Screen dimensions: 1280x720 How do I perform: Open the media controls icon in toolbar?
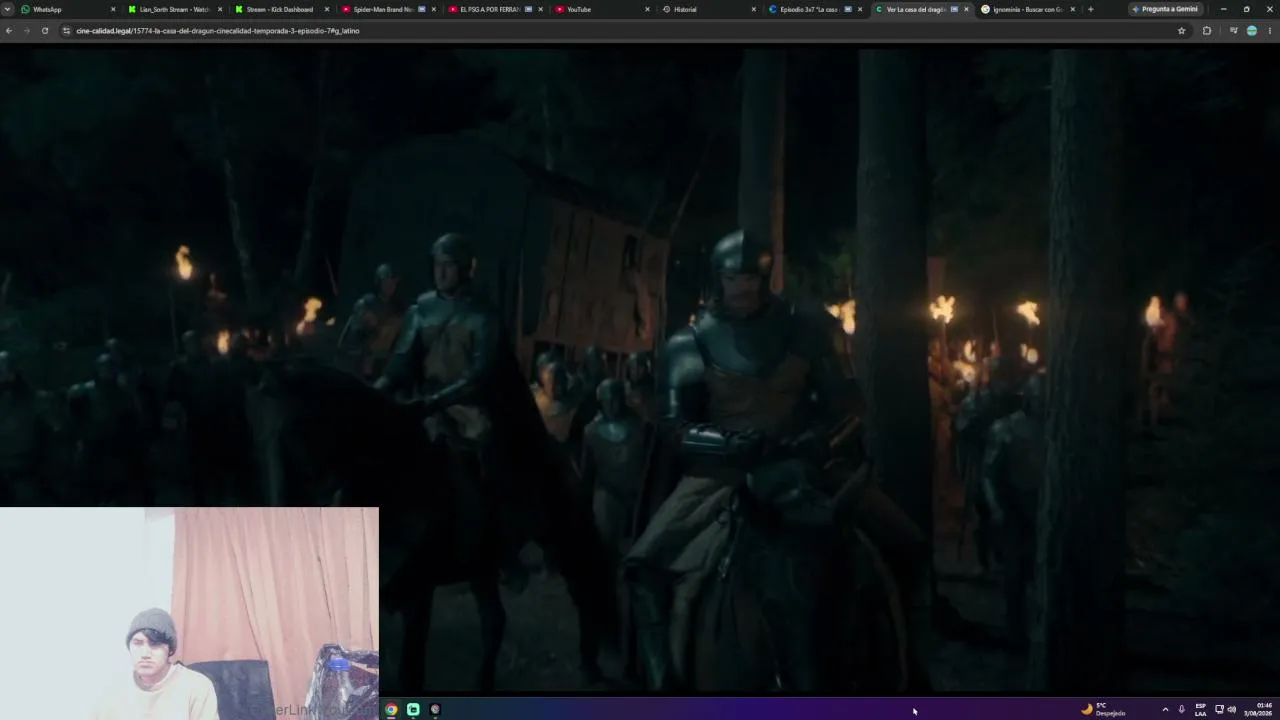[1233, 31]
